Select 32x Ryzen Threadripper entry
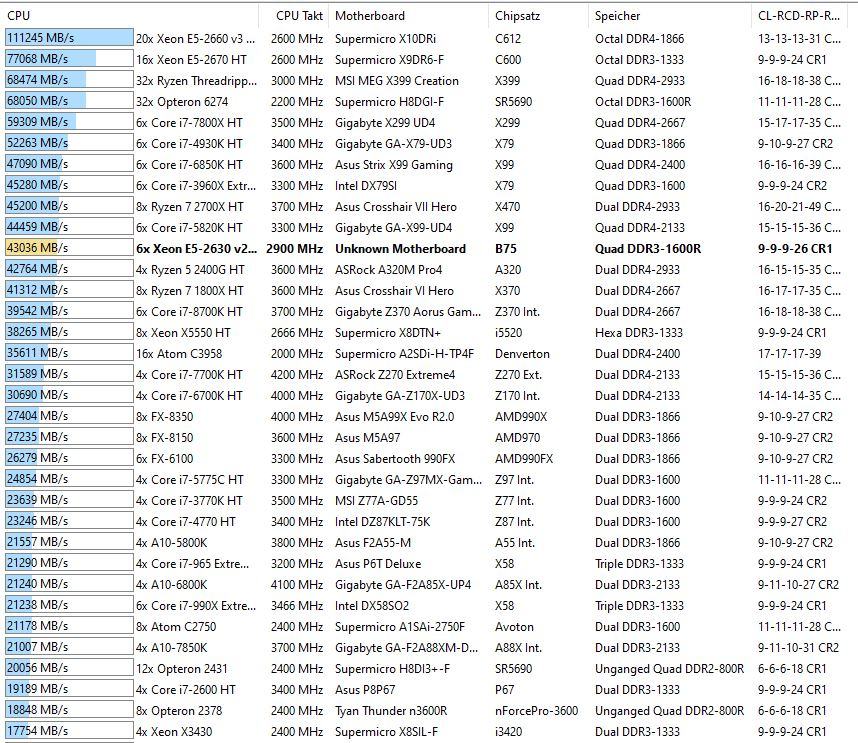 (196, 81)
